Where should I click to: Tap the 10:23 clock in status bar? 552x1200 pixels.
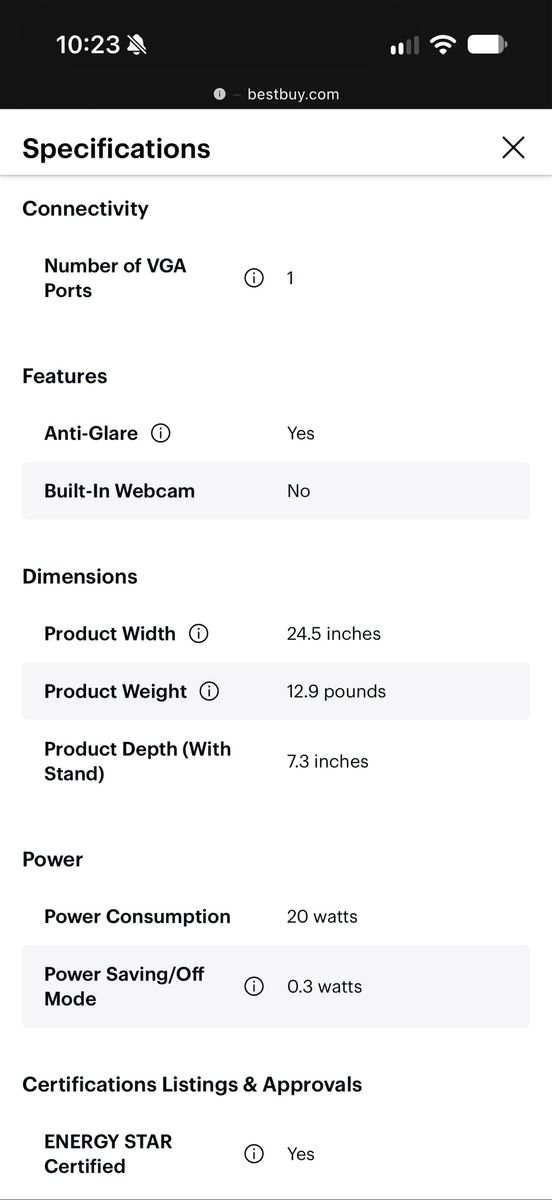point(88,45)
